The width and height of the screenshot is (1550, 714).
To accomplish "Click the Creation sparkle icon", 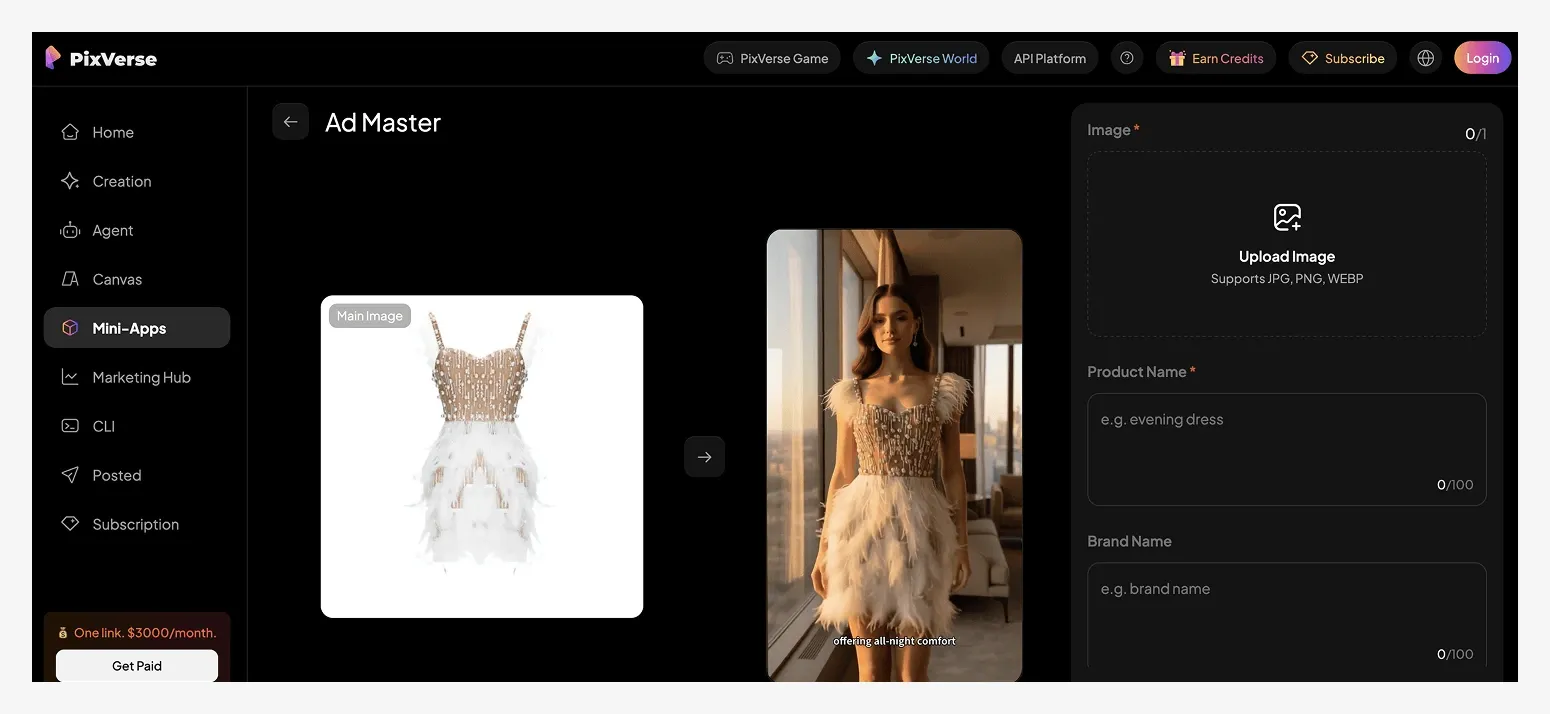I will pyautogui.click(x=70, y=181).
